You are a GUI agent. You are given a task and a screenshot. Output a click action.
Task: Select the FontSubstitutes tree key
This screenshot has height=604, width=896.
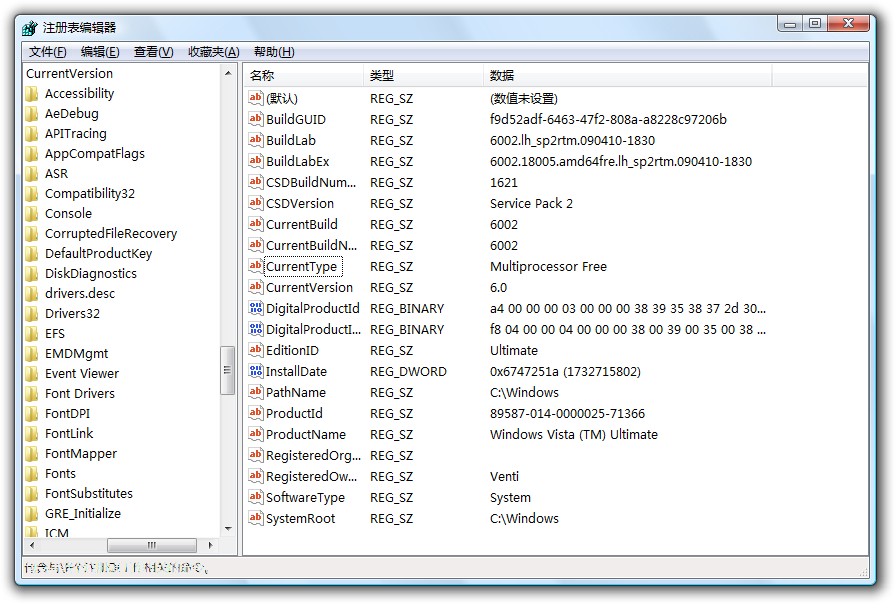click(x=89, y=494)
